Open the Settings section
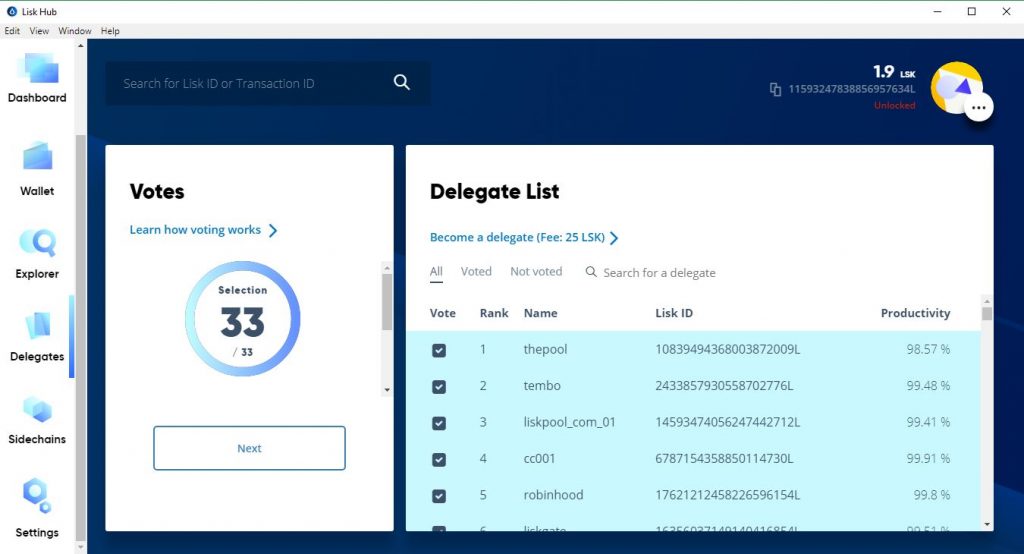1024x554 pixels. [x=37, y=508]
